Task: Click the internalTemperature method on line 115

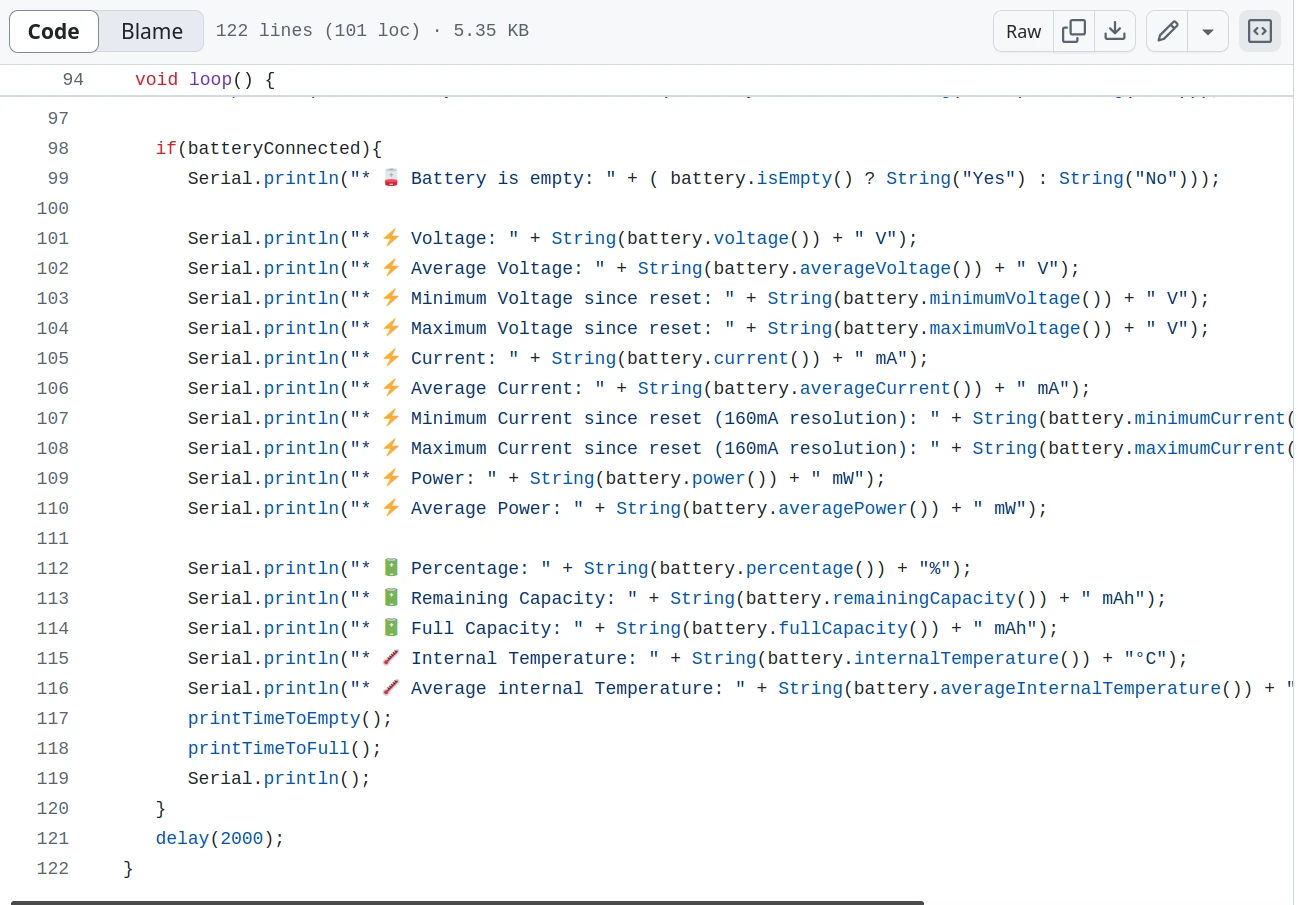Action: tap(956, 658)
